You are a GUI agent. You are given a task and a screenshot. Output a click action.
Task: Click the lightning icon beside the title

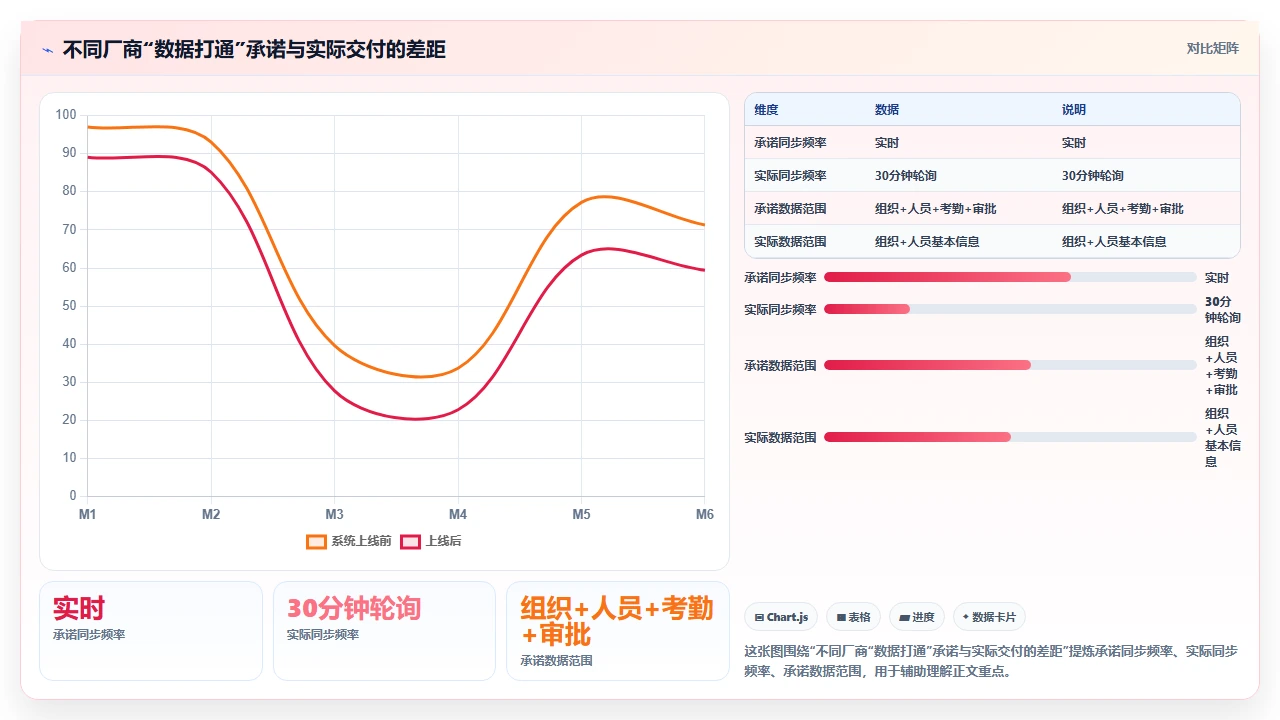pyautogui.click(x=47, y=50)
